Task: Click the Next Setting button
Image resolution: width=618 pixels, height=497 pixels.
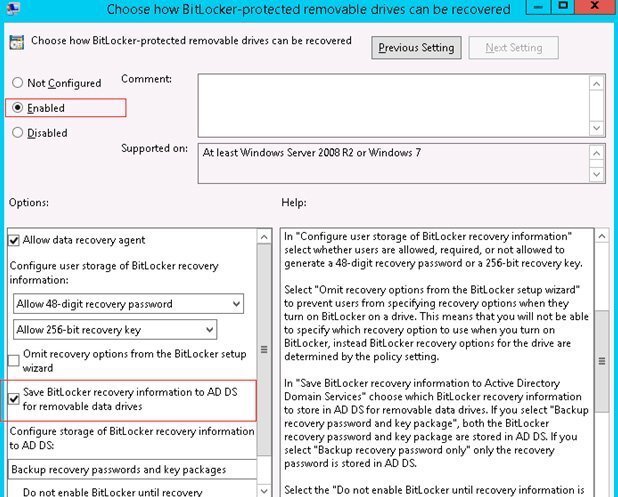Action: point(514,48)
